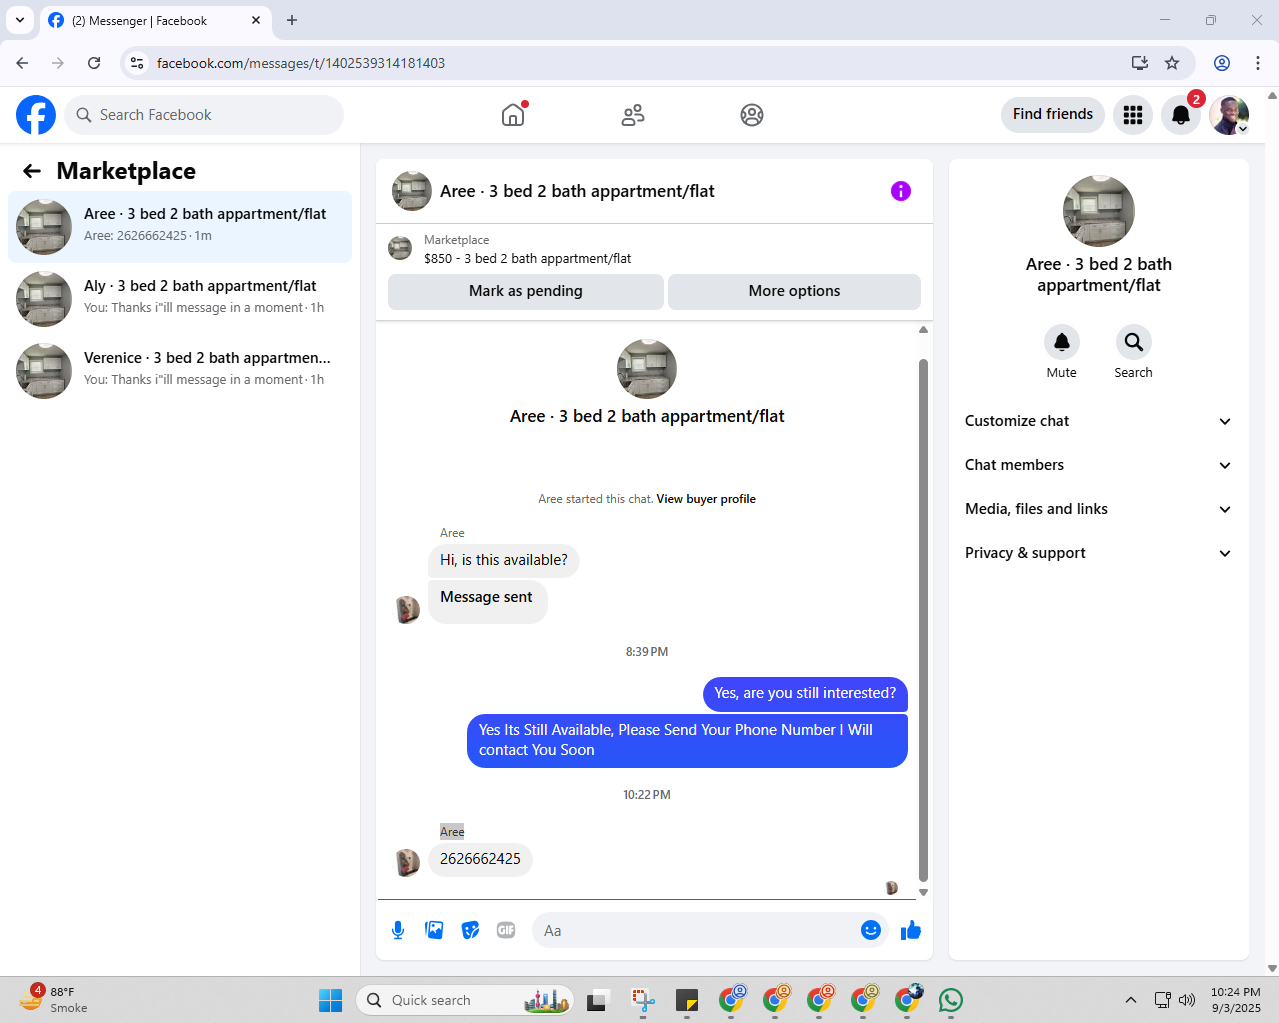The image size is (1279, 1023).
Task: Click chat scrollbar down arrow
Action: point(923,892)
